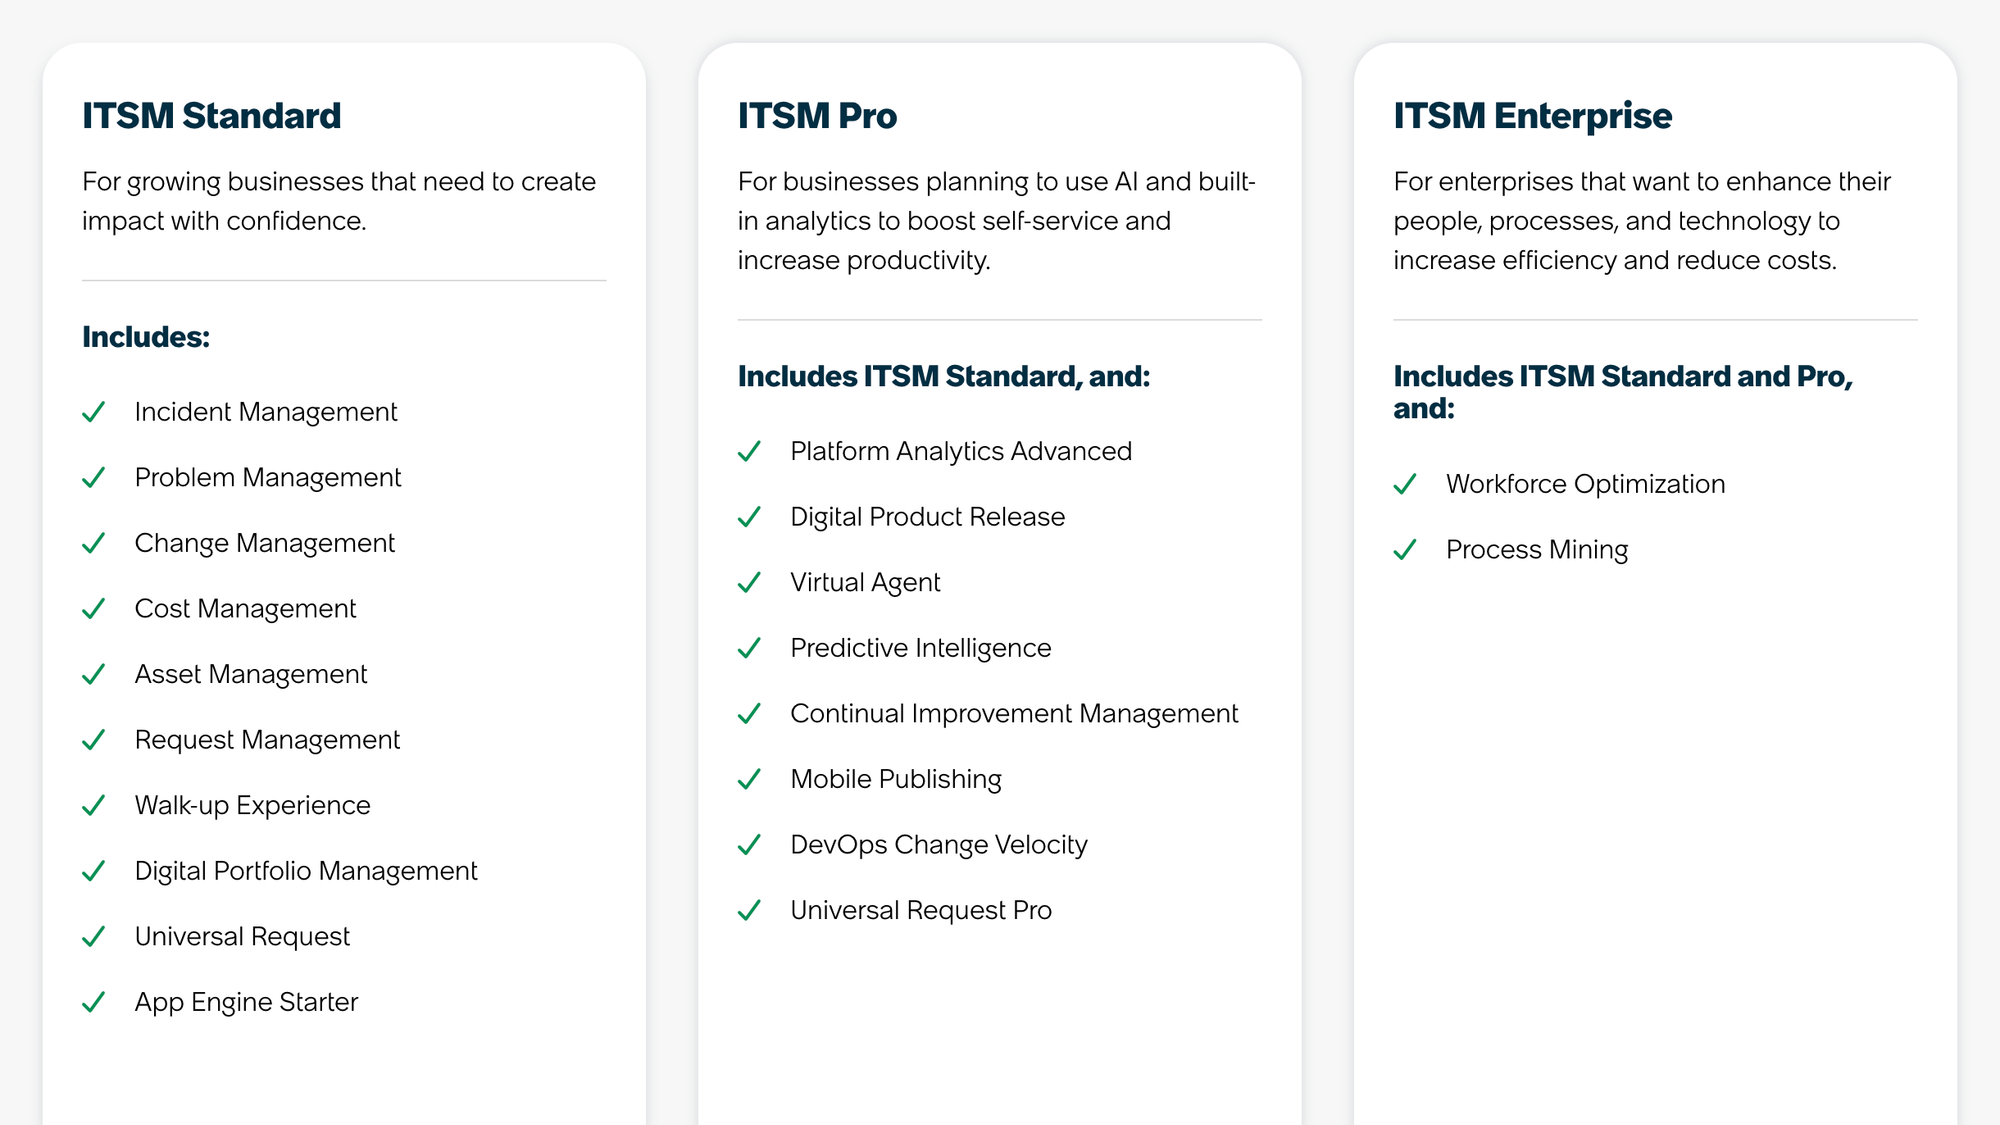Click the checkmark beside Platform Analytics Advanced
Viewport: 2000px width, 1125px height.
[750, 452]
